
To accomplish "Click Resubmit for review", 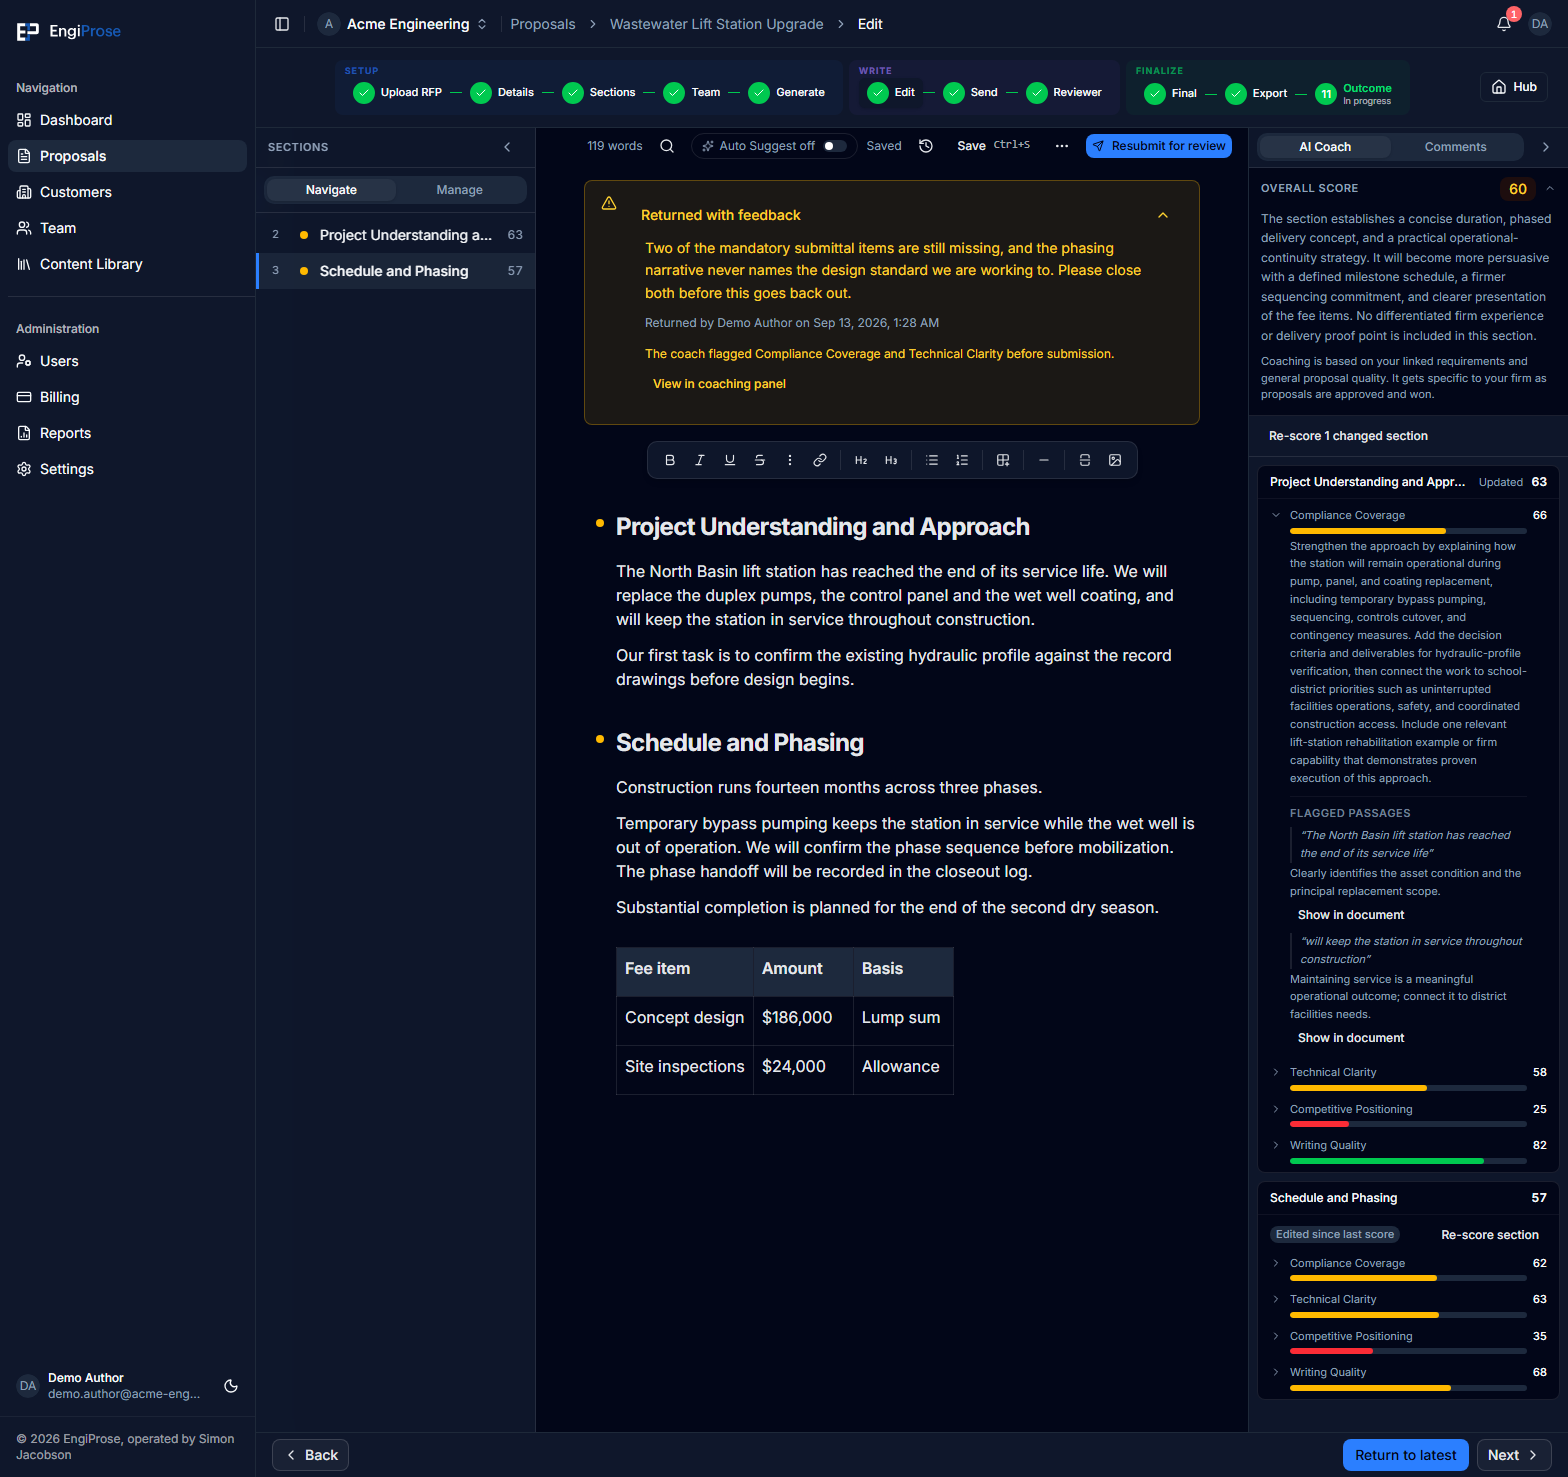I will click(1159, 146).
